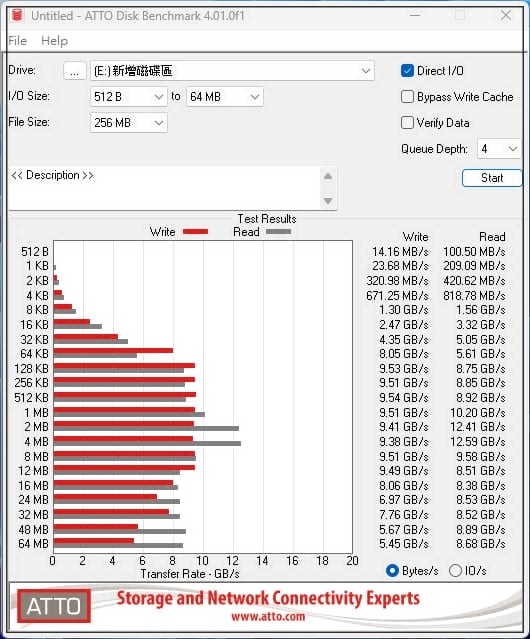530x639 pixels.
Task: Click the red Write legend marker
Action: pos(195,231)
